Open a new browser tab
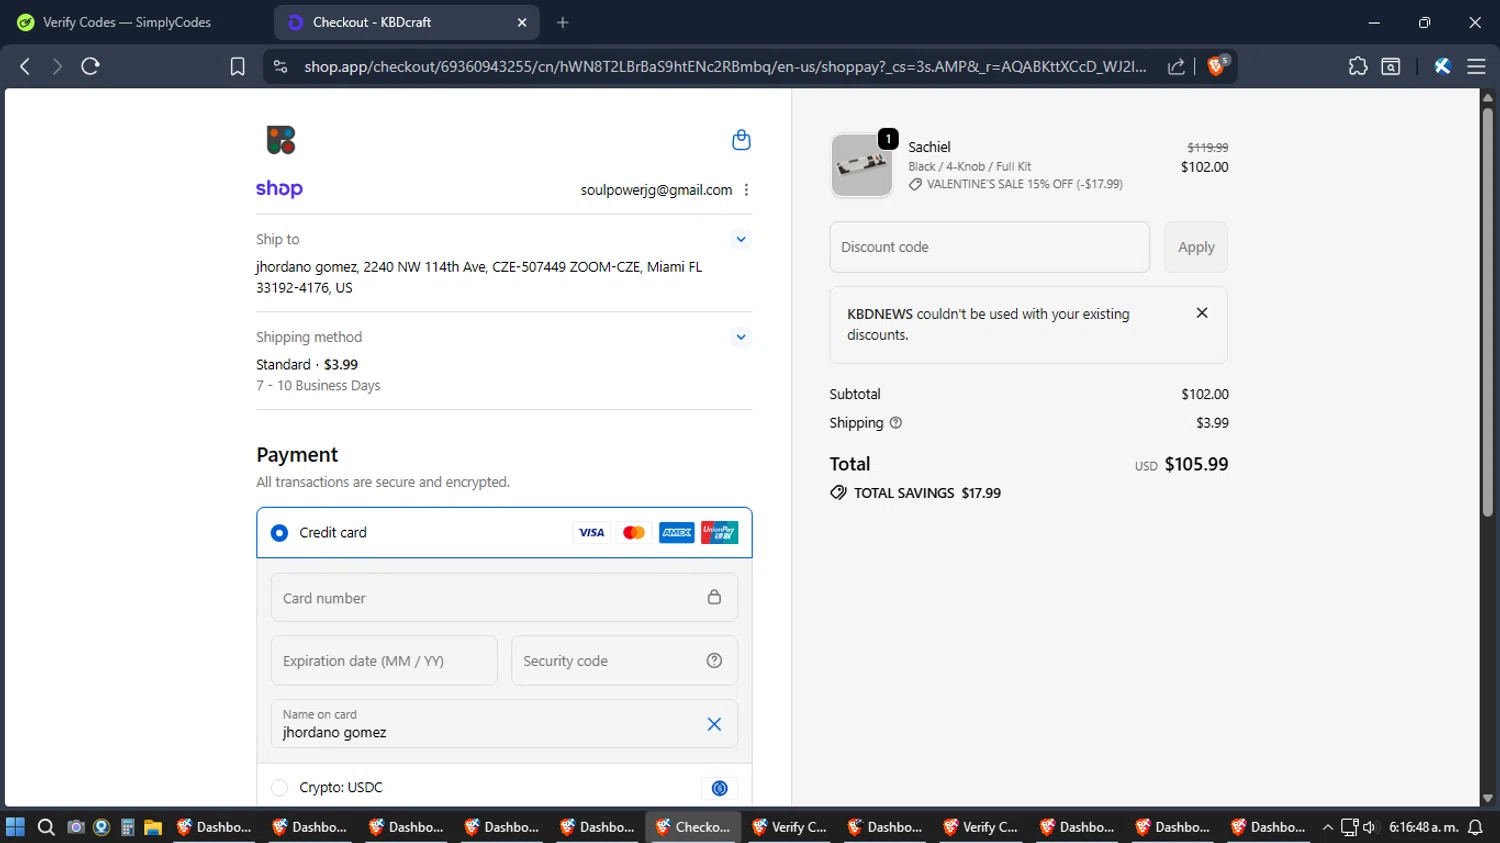 (563, 22)
